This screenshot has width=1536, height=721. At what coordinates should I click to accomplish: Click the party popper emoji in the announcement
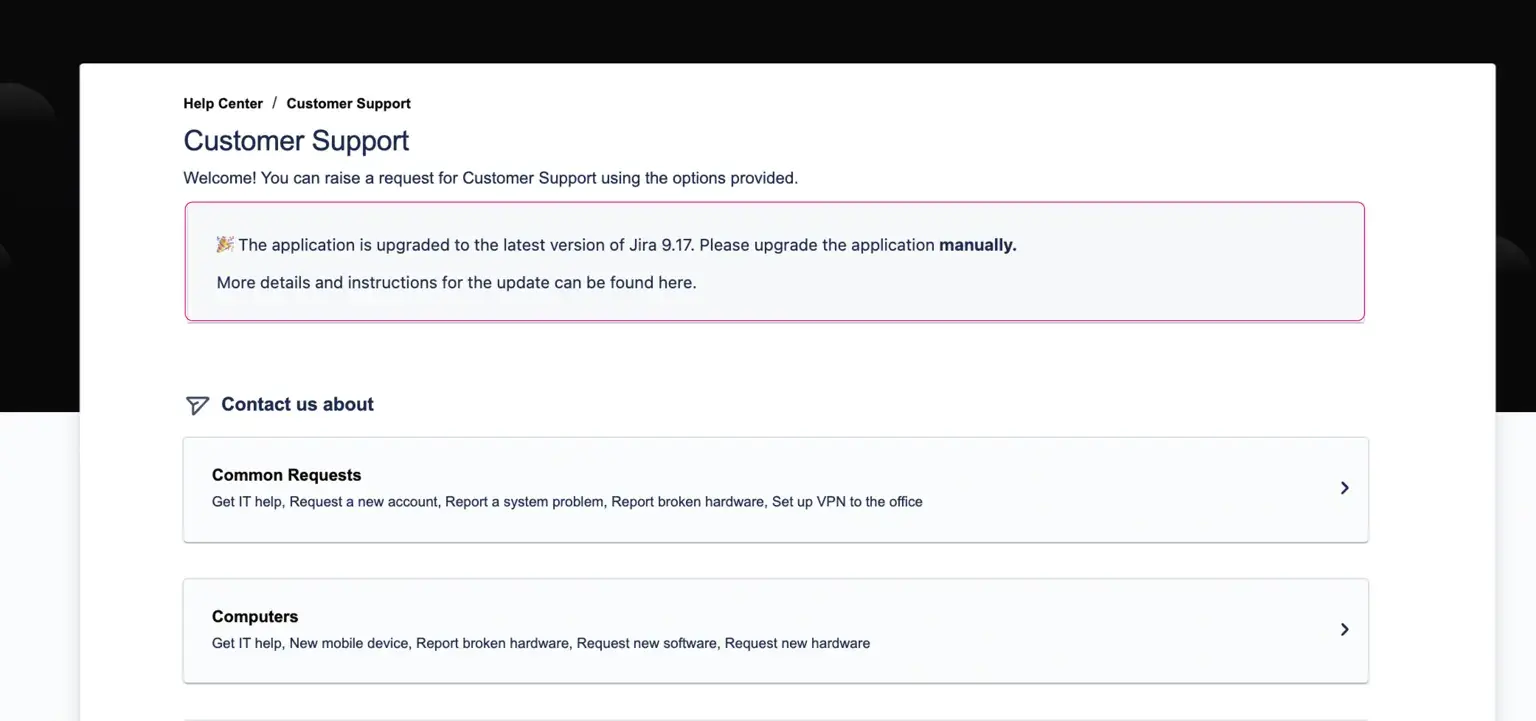[225, 244]
